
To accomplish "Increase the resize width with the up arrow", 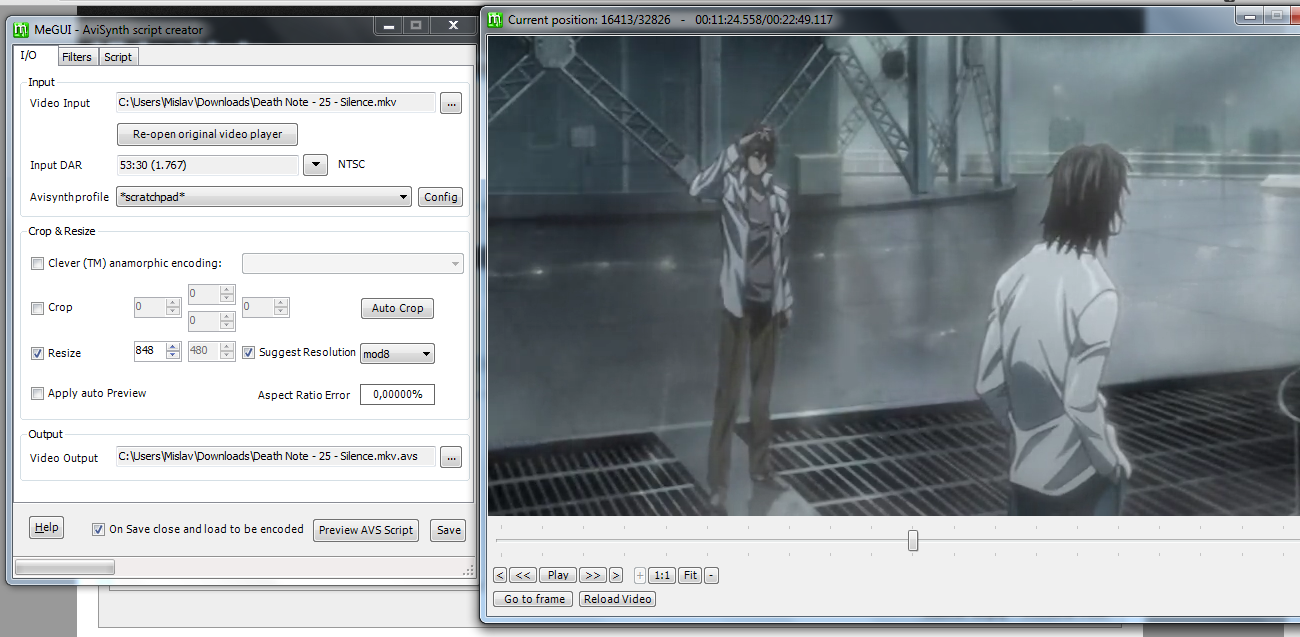I will pyautogui.click(x=174, y=347).
